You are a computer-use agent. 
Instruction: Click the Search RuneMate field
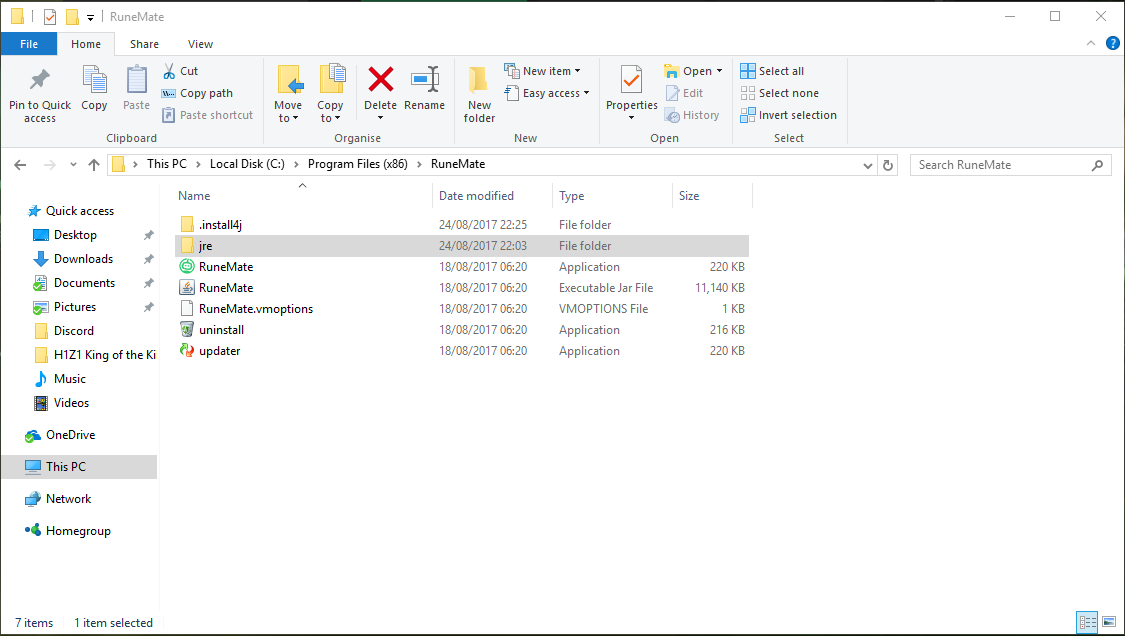[x=1010, y=165]
